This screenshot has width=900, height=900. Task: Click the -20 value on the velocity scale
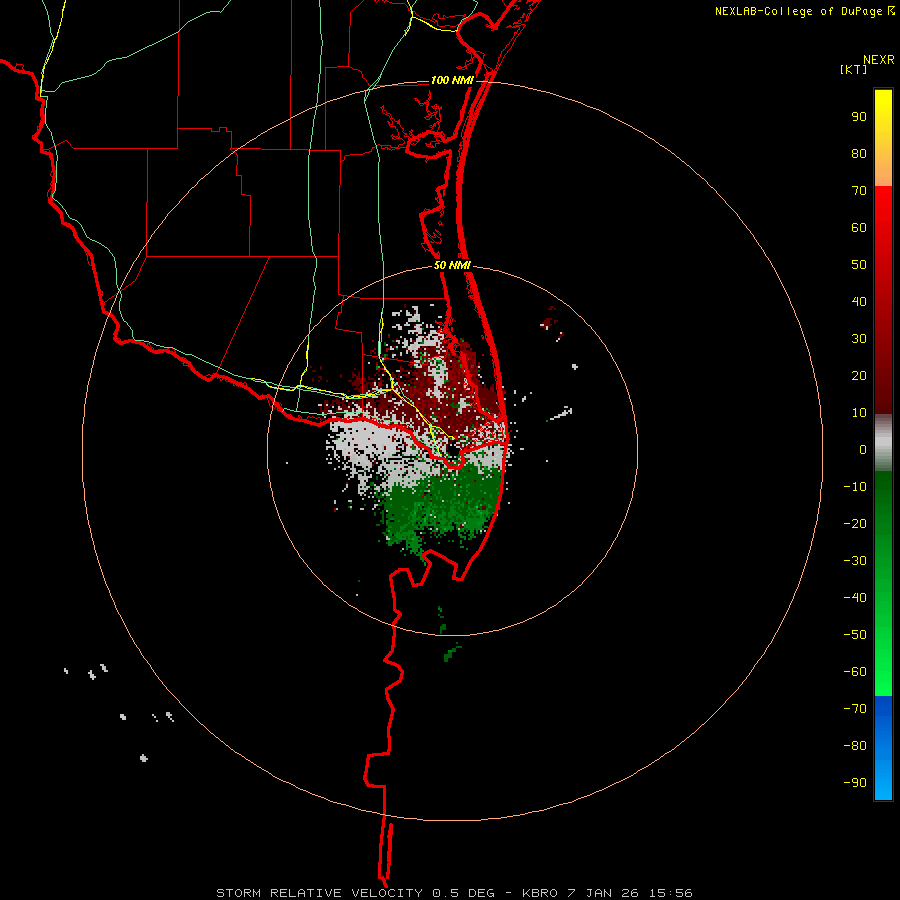click(x=855, y=523)
